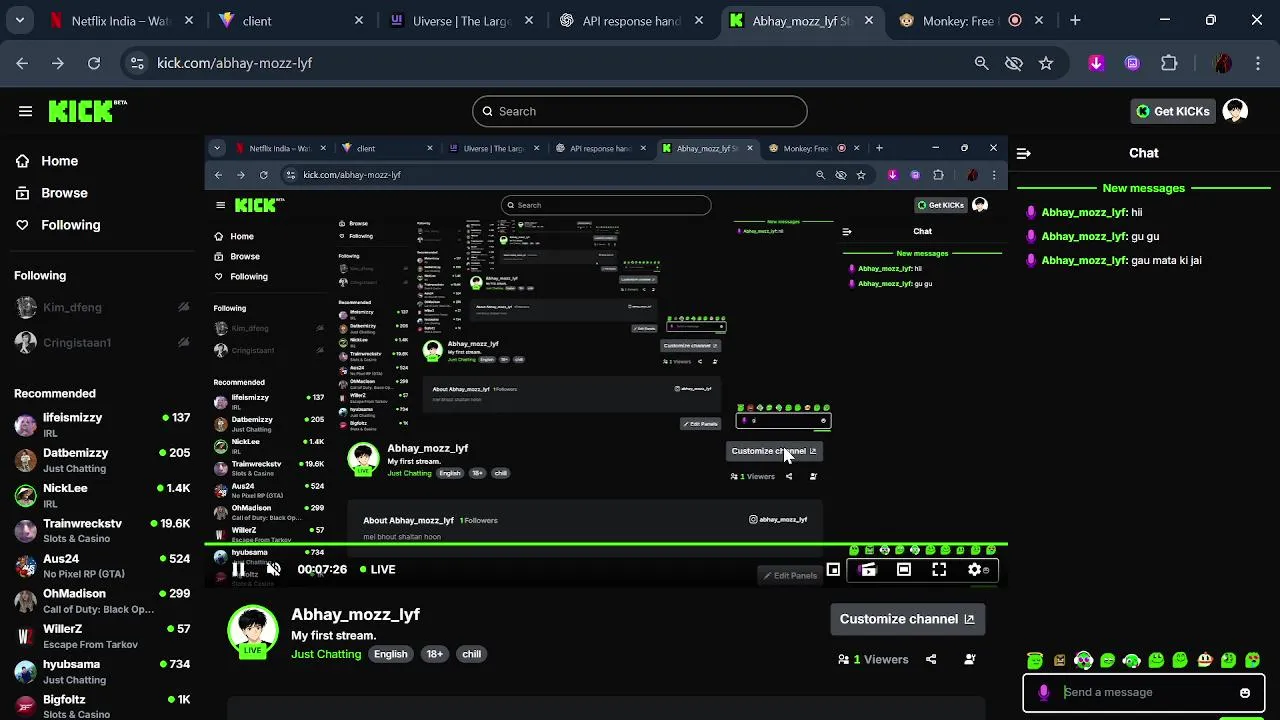Open OhMadison recommended channel
The image size is (1280, 720).
coord(102,601)
